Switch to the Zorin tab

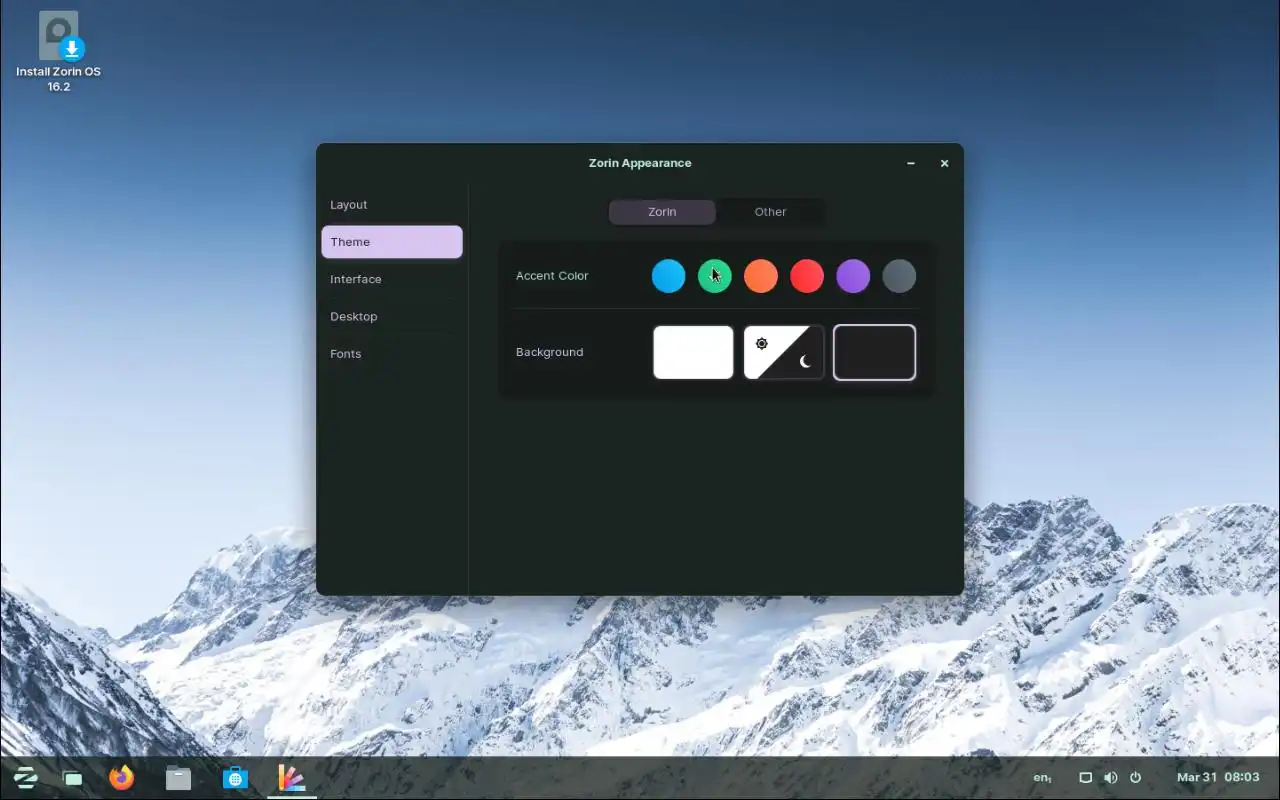tap(662, 212)
